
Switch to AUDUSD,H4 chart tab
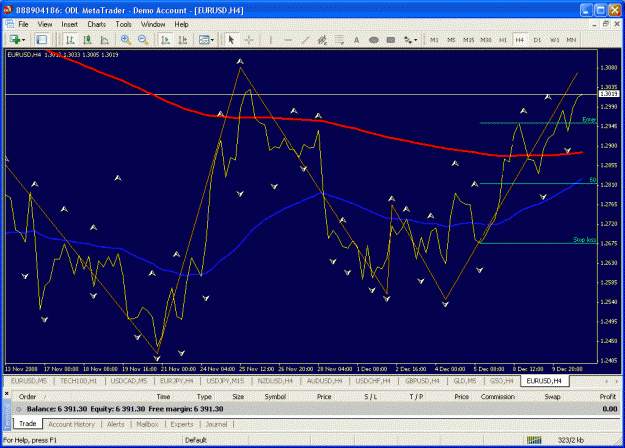coord(324,381)
